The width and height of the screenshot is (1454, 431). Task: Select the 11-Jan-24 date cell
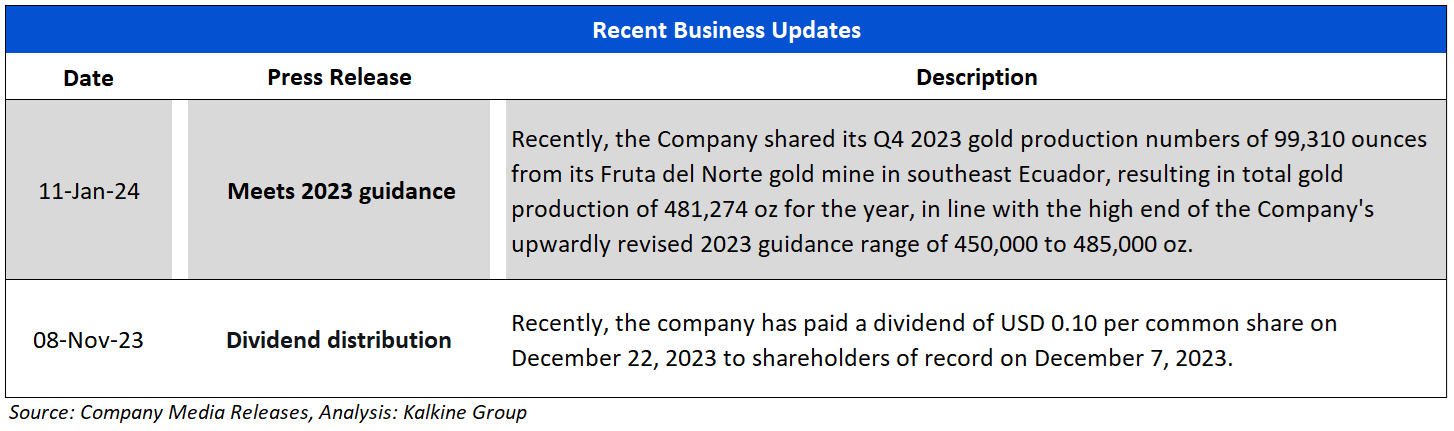tap(88, 190)
